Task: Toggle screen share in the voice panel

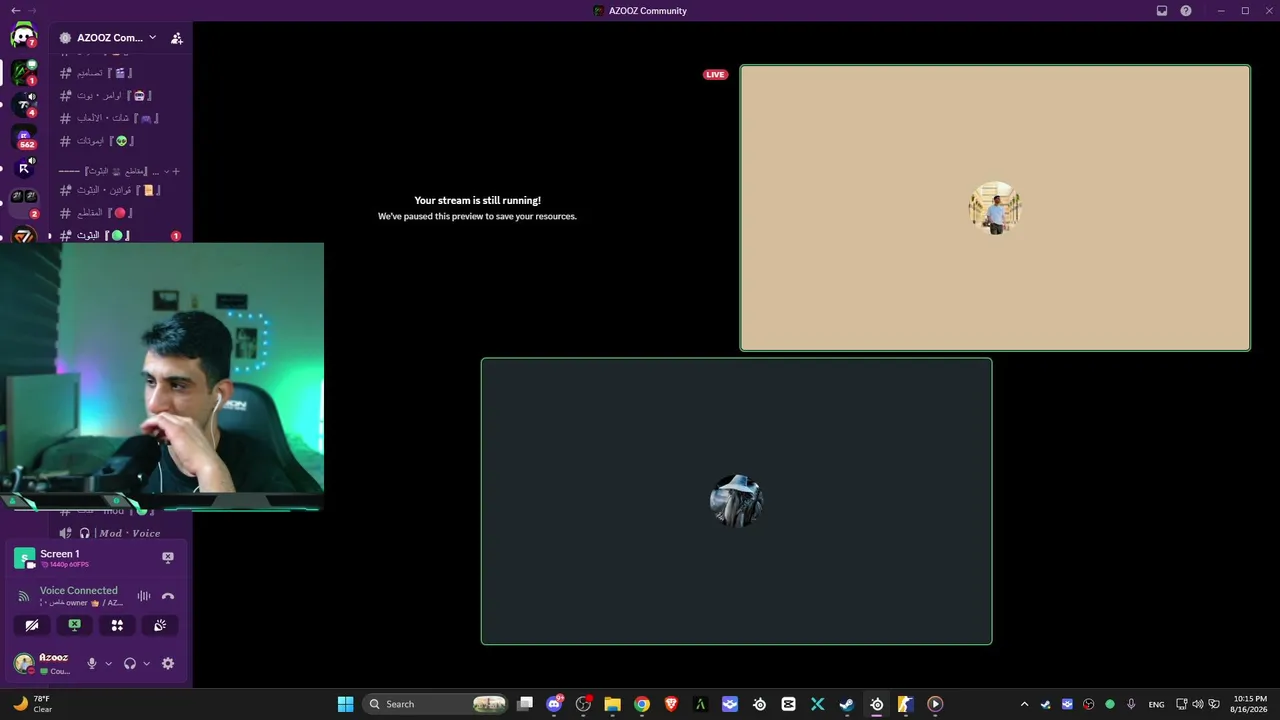Action: [x=74, y=625]
